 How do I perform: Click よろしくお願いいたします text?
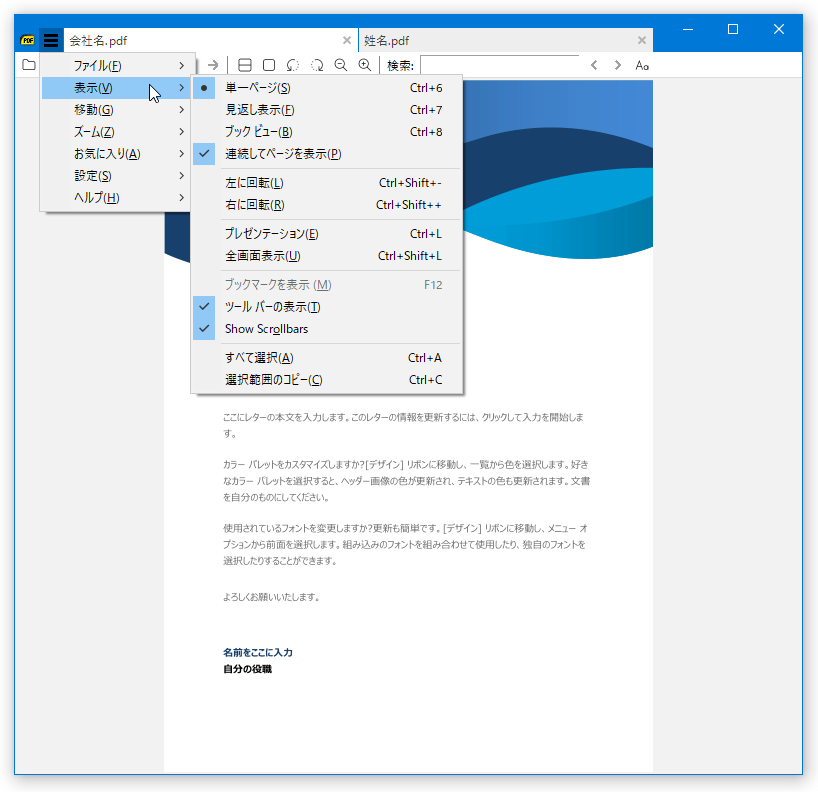(x=271, y=597)
